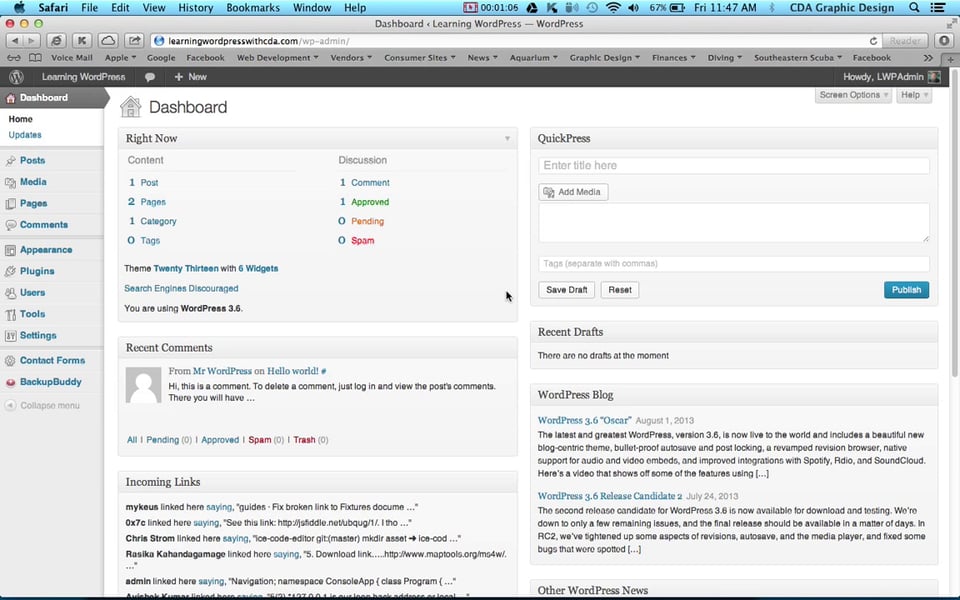Open the Mr WordPress author link

222,371
